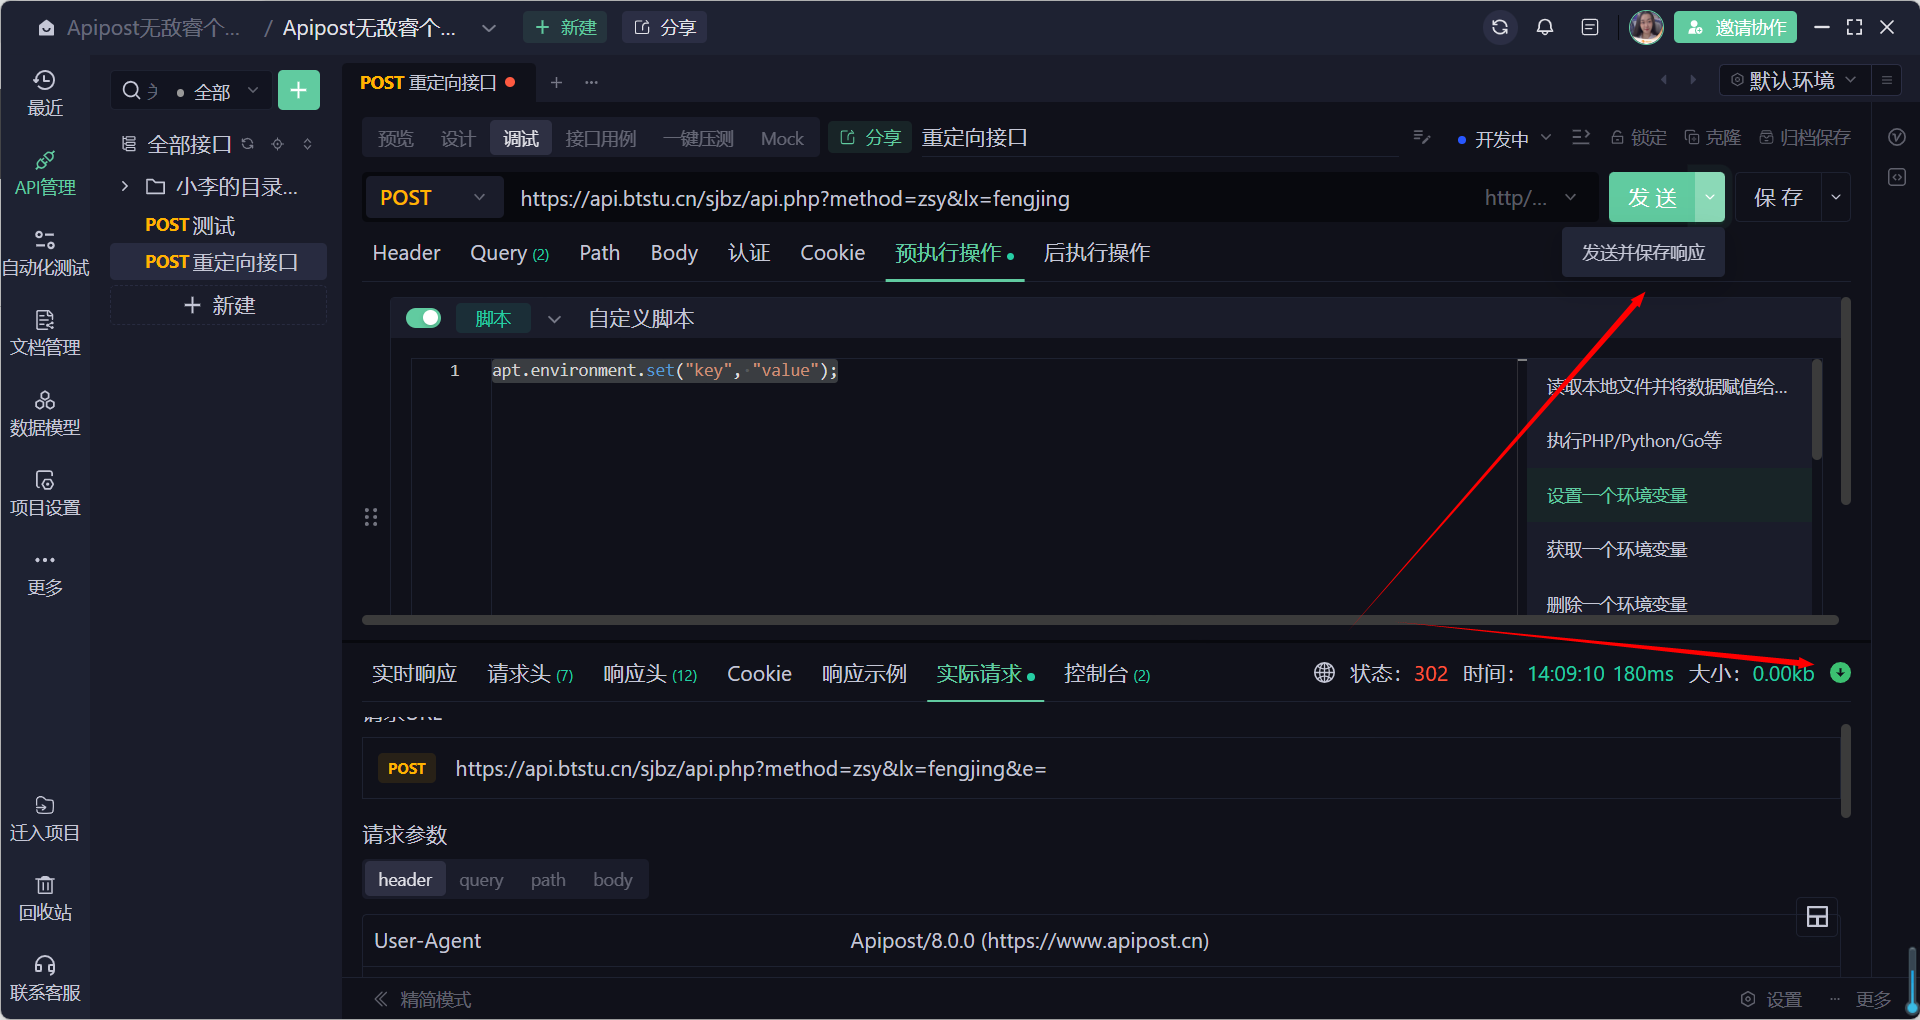Select the query request parameter tab
Image resolution: width=1920 pixels, height=1020 pixels.
click(x=481, y=880)
